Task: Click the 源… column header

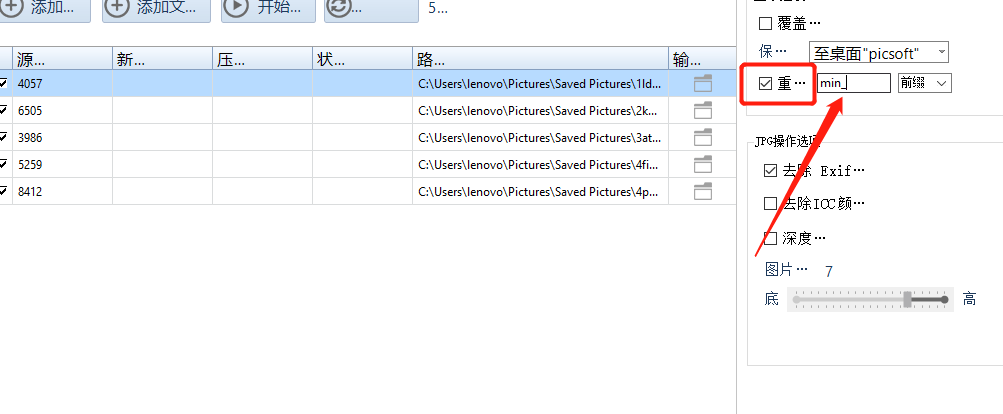Action: (x=62, y=58)
